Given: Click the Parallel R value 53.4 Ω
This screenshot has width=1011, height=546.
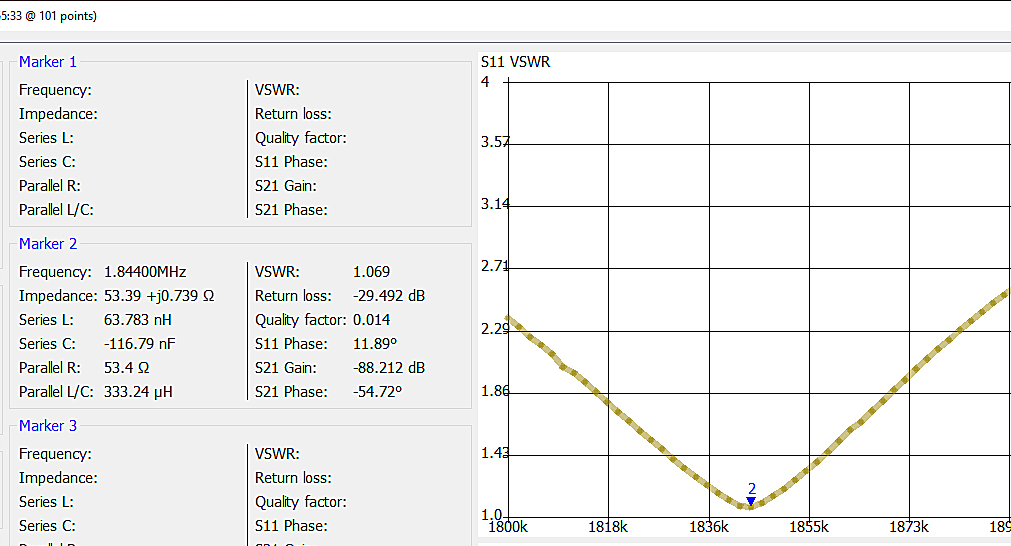Looking at the screenshot, I should coord(125,368).
